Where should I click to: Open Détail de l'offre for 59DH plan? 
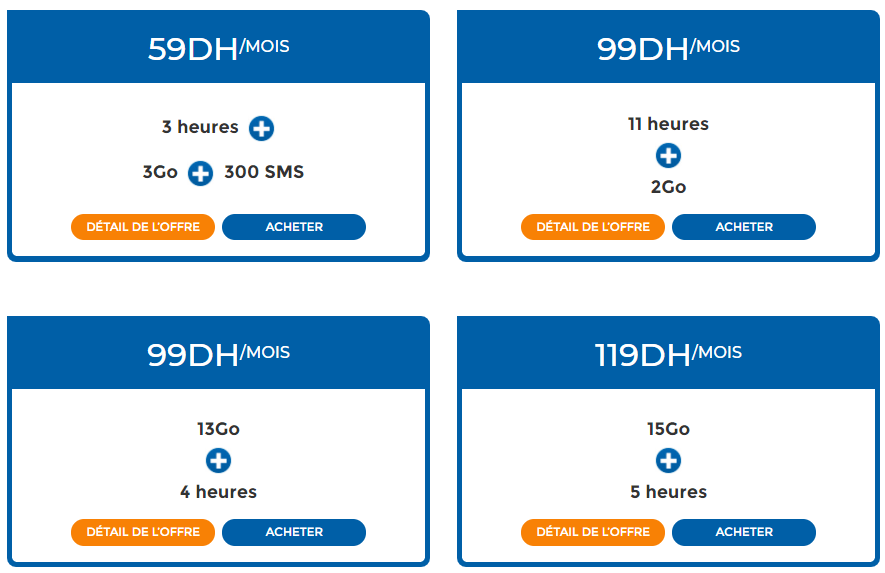click(x=143, y=227)
